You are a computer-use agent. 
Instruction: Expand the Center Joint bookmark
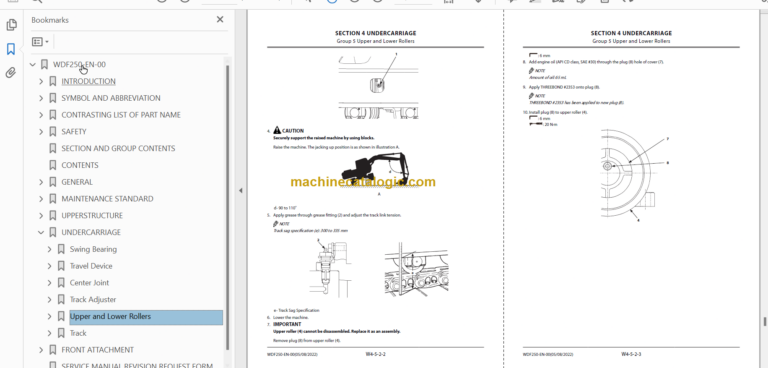[x=49, y=282]
